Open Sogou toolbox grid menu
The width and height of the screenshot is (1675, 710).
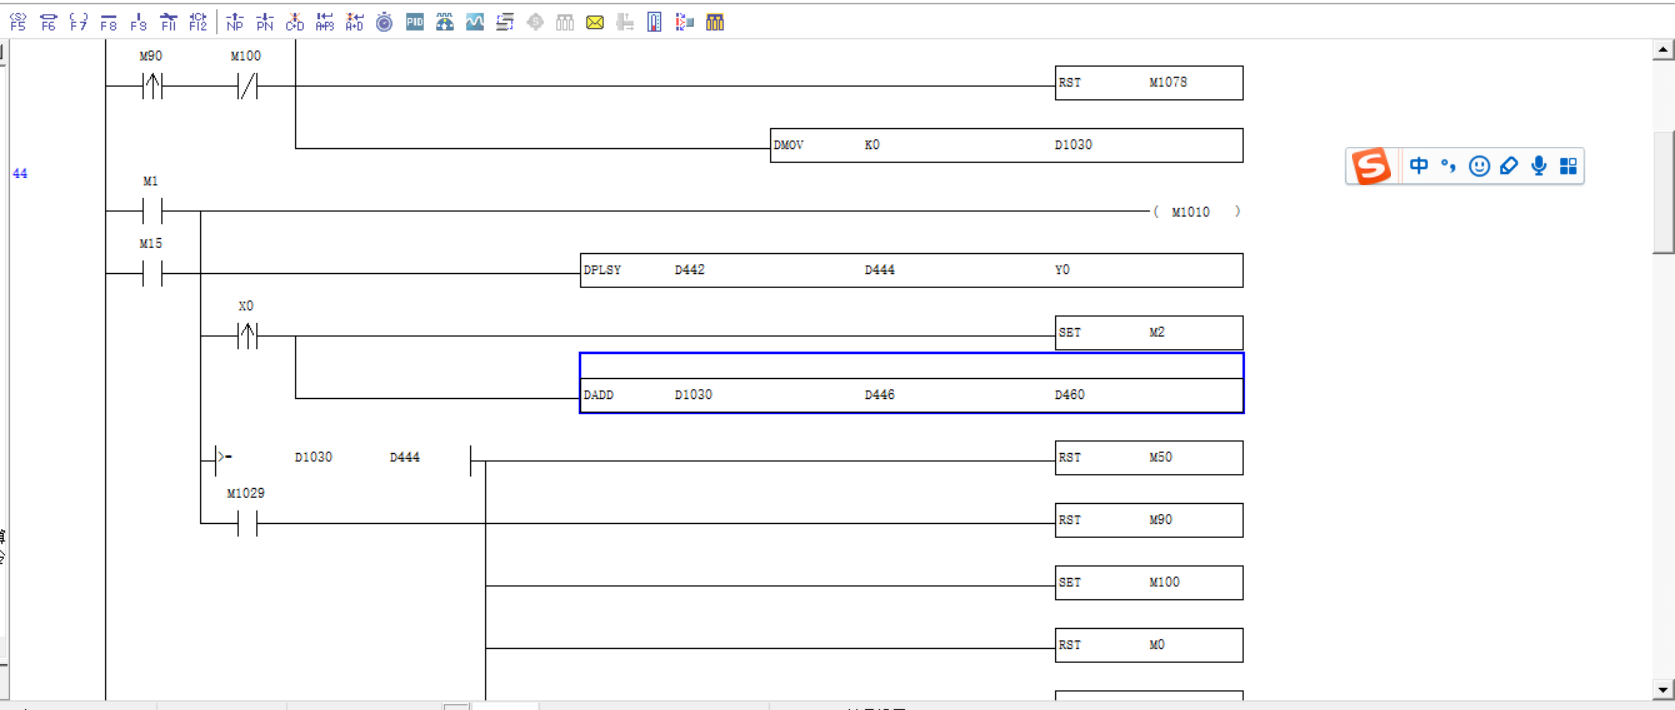[x=1568, y=166]
